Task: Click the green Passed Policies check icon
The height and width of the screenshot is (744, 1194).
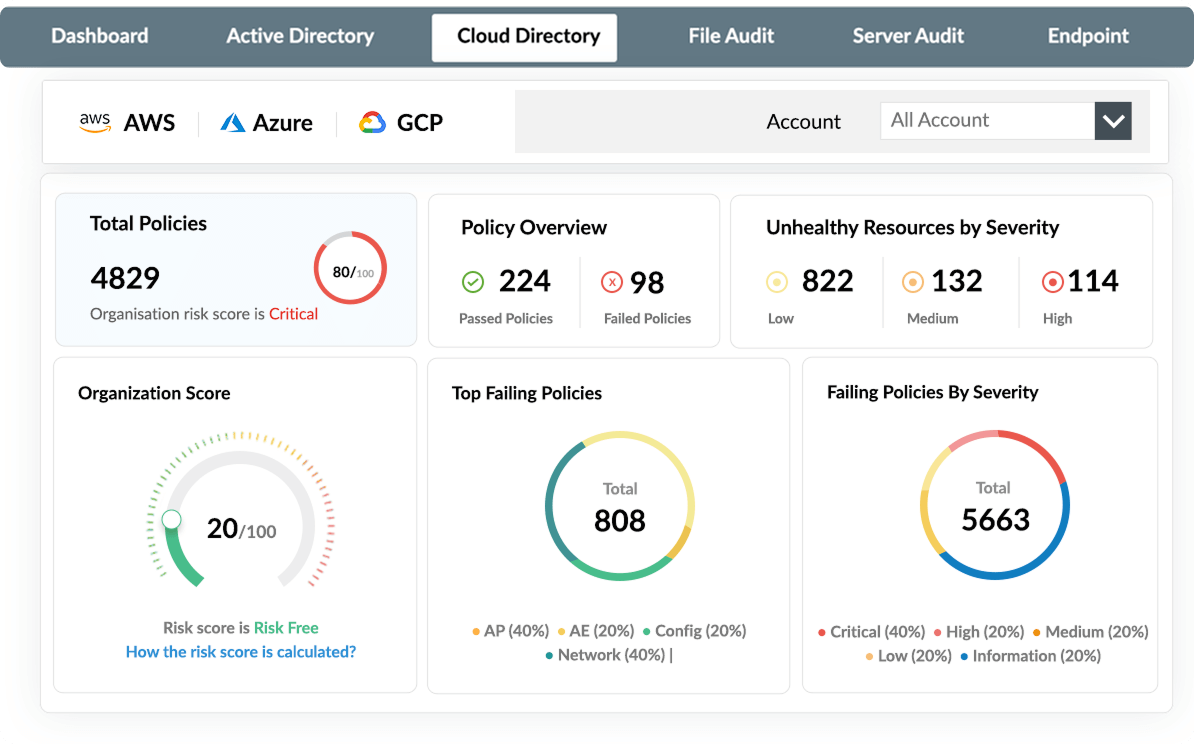Action: [x=473, y=281]
